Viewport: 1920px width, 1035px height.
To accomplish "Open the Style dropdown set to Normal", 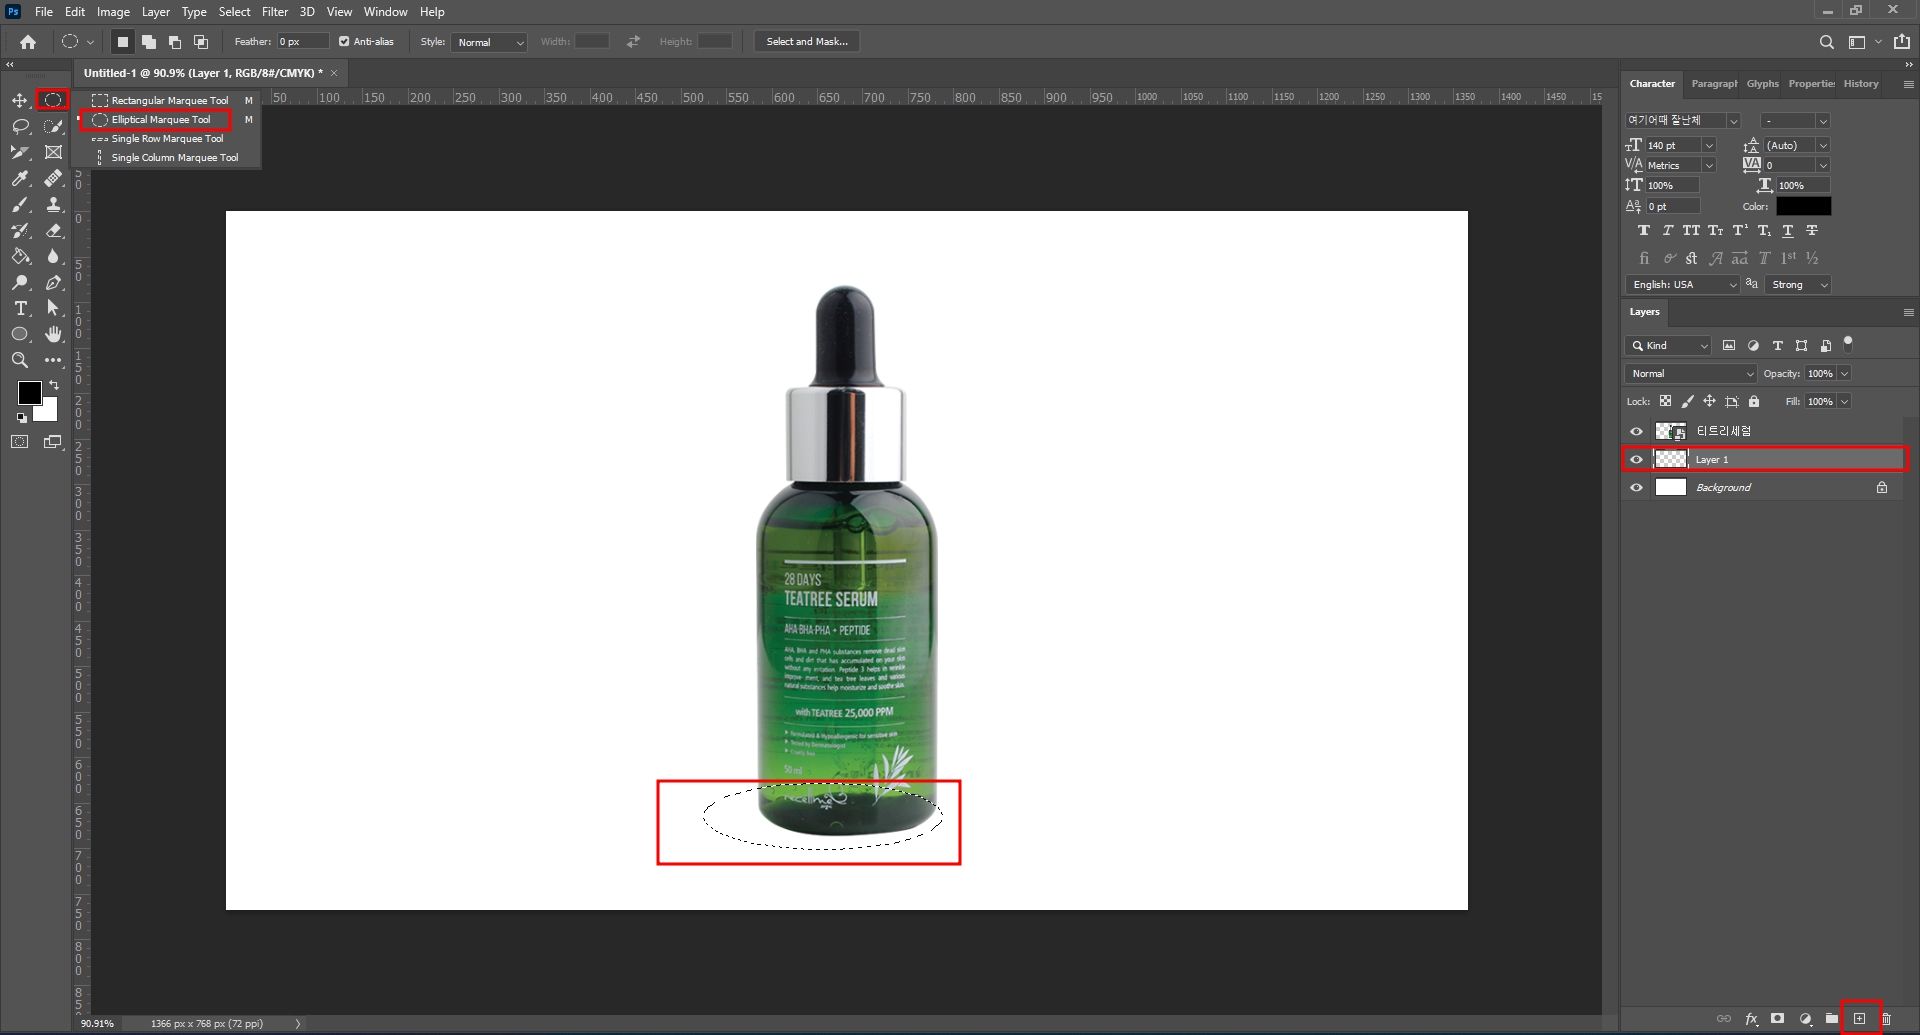I will click(488, 42).
